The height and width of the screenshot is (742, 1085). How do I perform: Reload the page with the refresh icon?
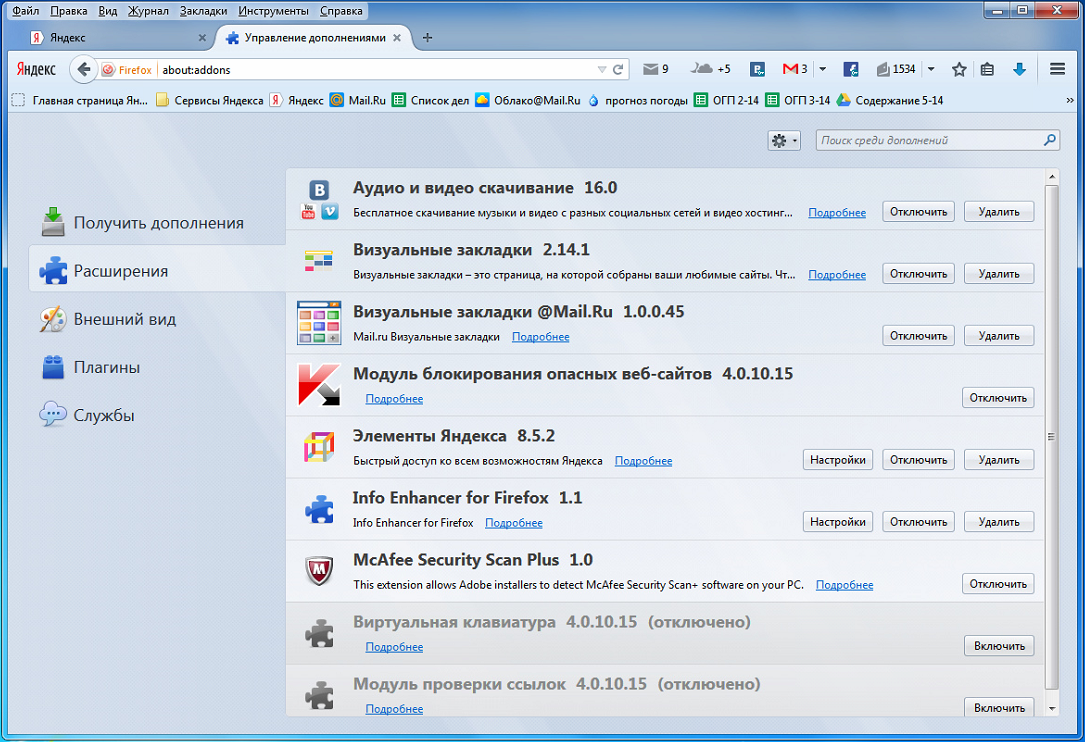click(618, 69)
